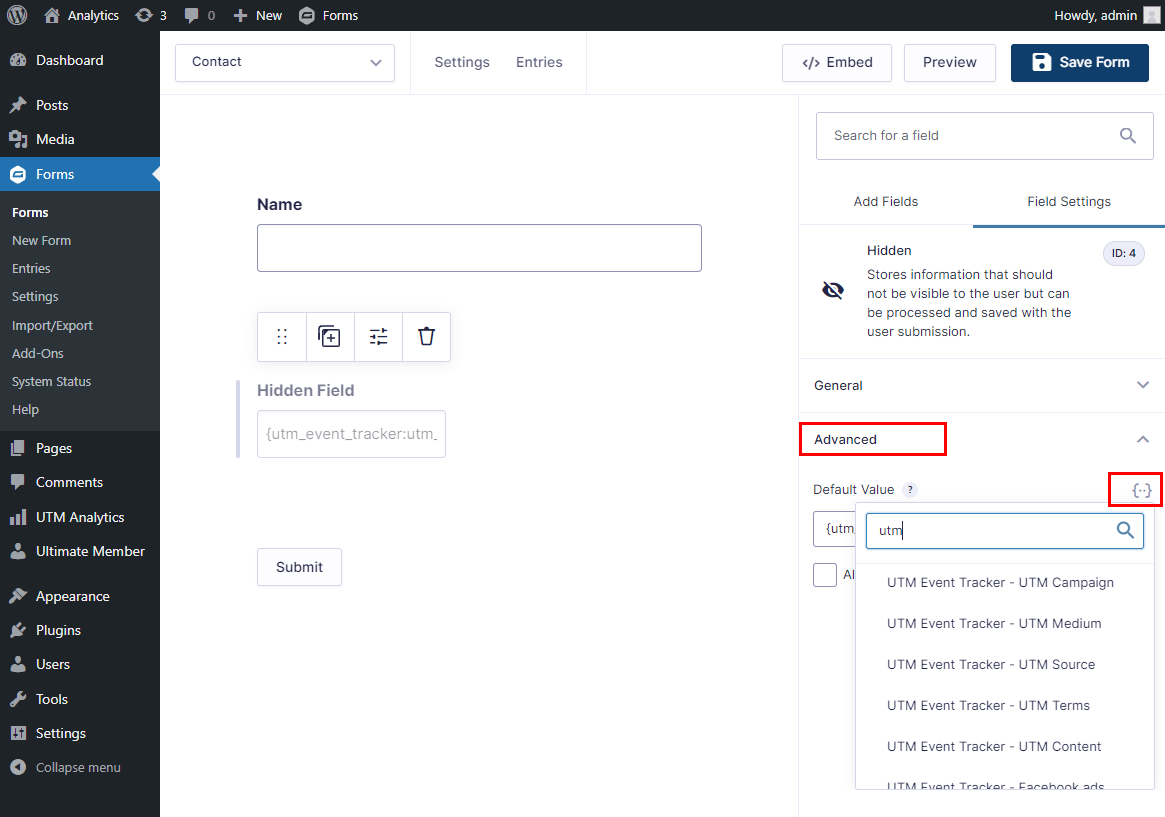
Task: Collapse the admin sidebar menu
Action: pyautogui.click(x=79, y=767)
